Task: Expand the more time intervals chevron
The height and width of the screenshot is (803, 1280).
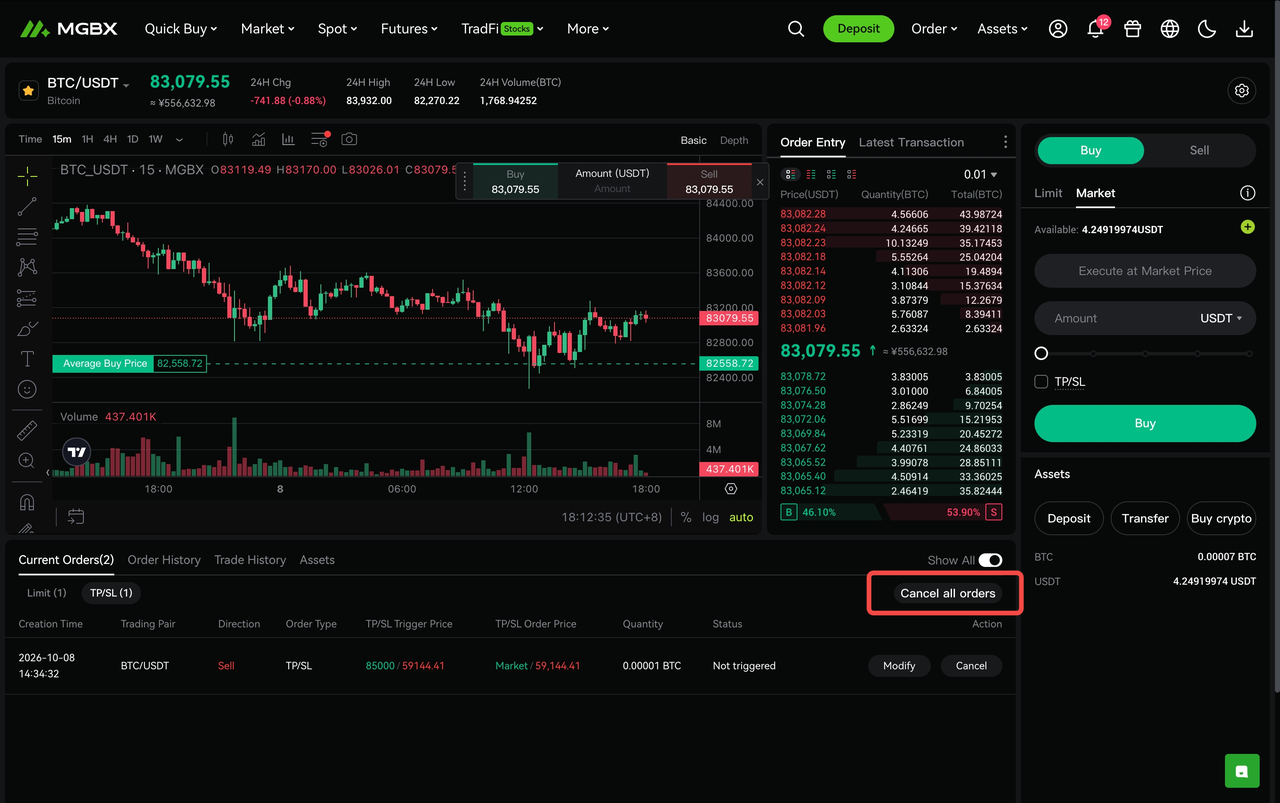Action: point(179,140)
